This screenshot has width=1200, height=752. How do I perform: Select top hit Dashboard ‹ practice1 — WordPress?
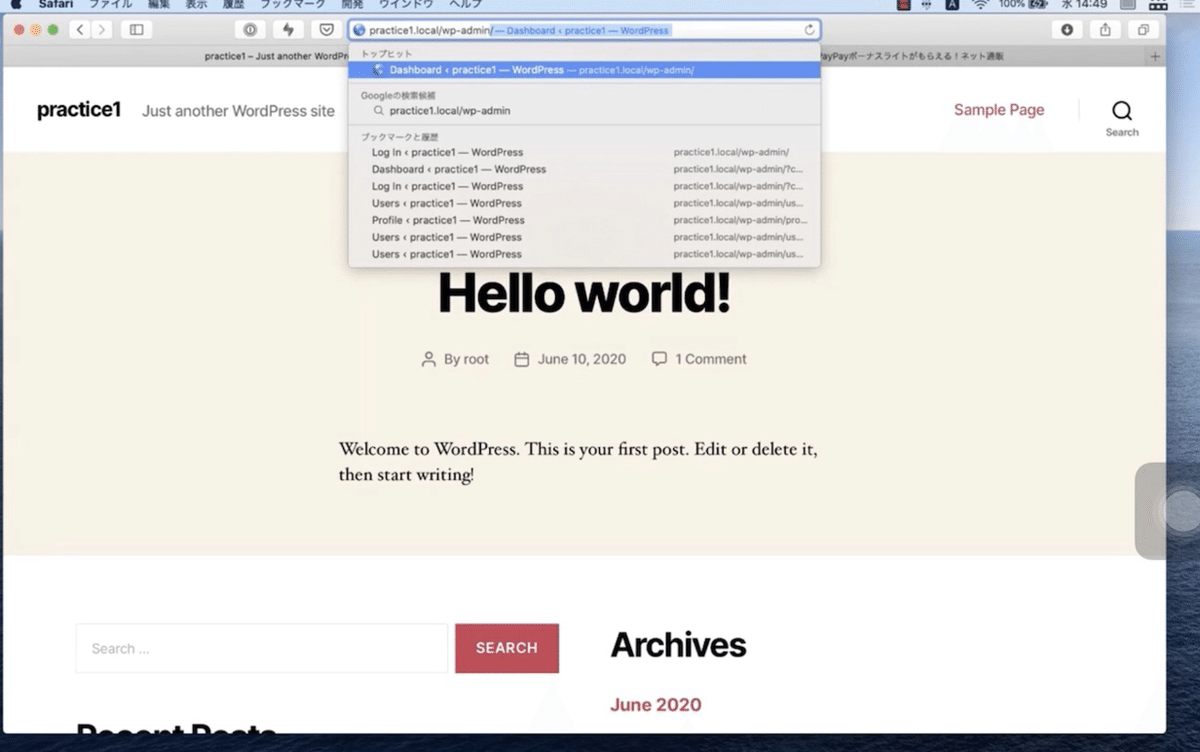tap(584, 70)
